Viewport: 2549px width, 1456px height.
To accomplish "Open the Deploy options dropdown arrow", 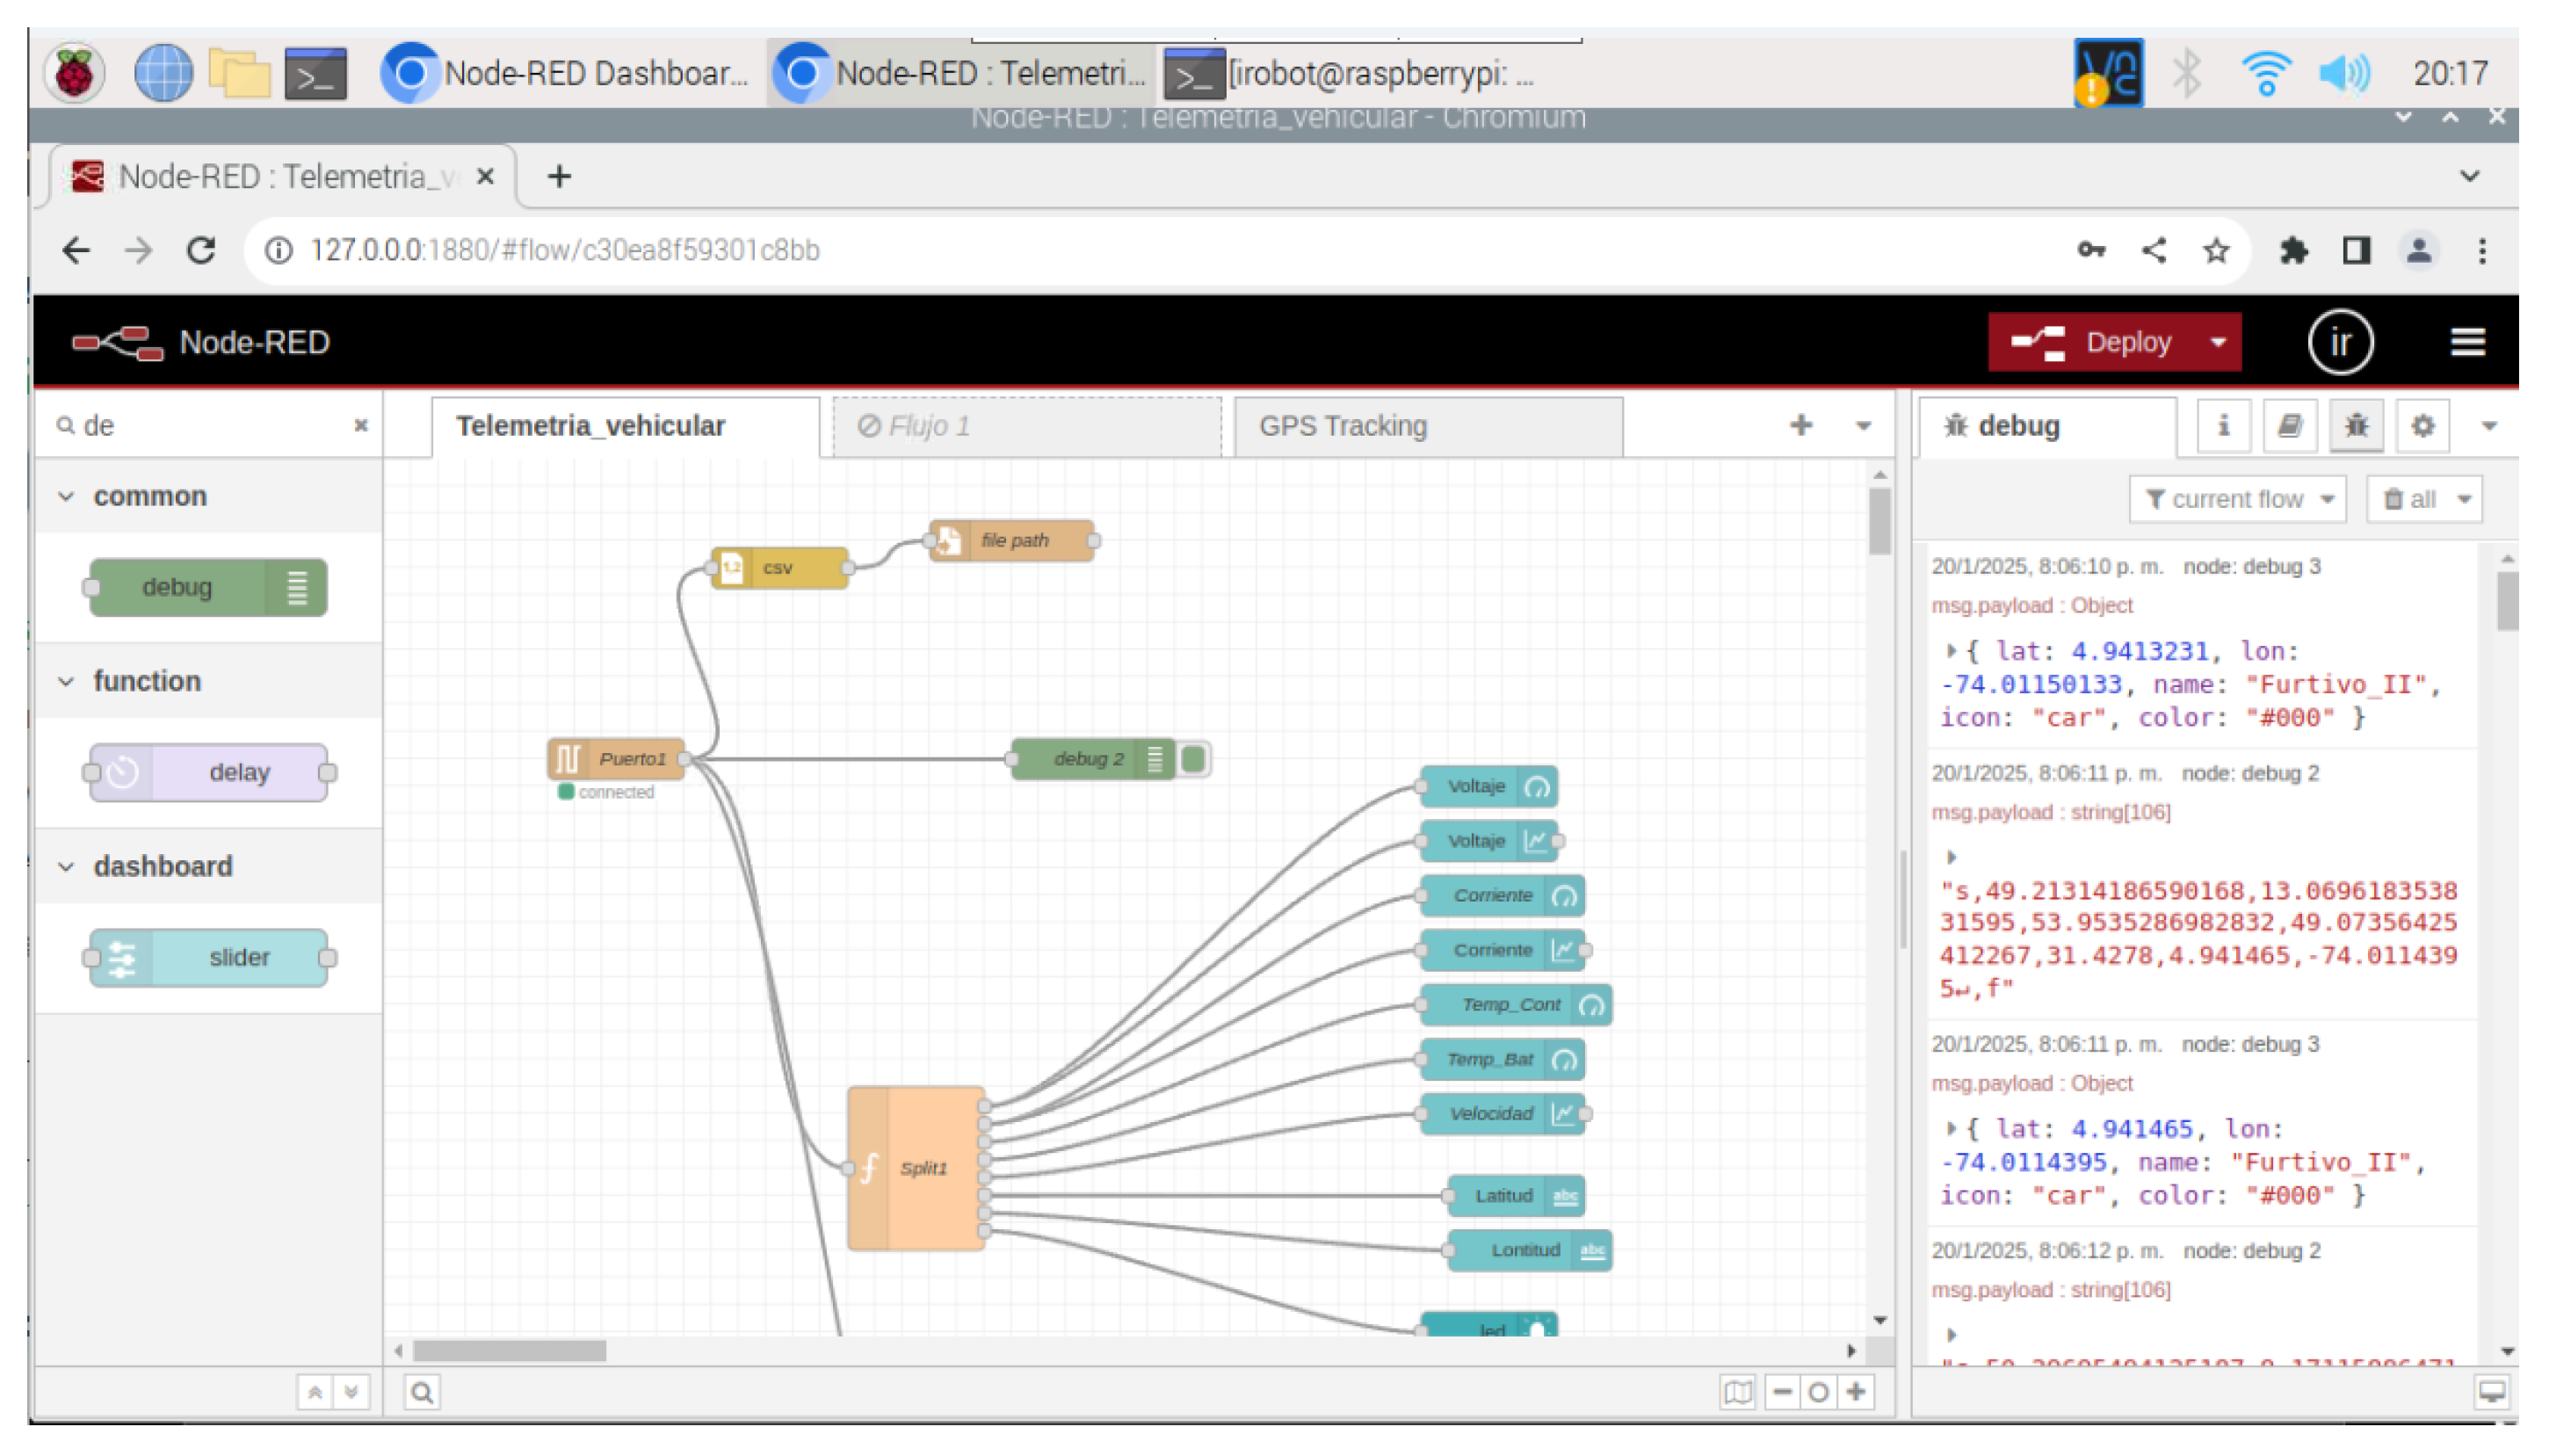I will [2217, 342].
